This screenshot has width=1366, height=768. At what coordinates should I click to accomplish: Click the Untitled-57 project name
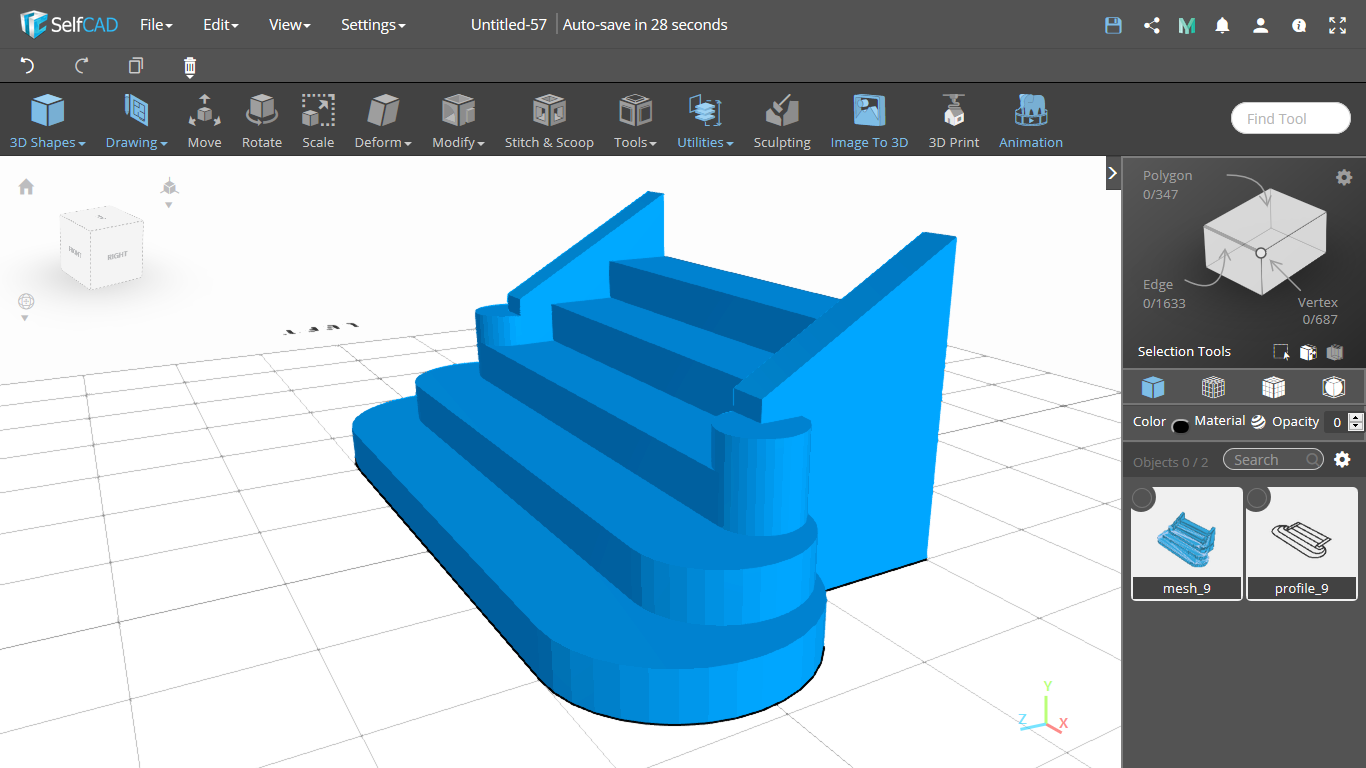pos(509,25)
